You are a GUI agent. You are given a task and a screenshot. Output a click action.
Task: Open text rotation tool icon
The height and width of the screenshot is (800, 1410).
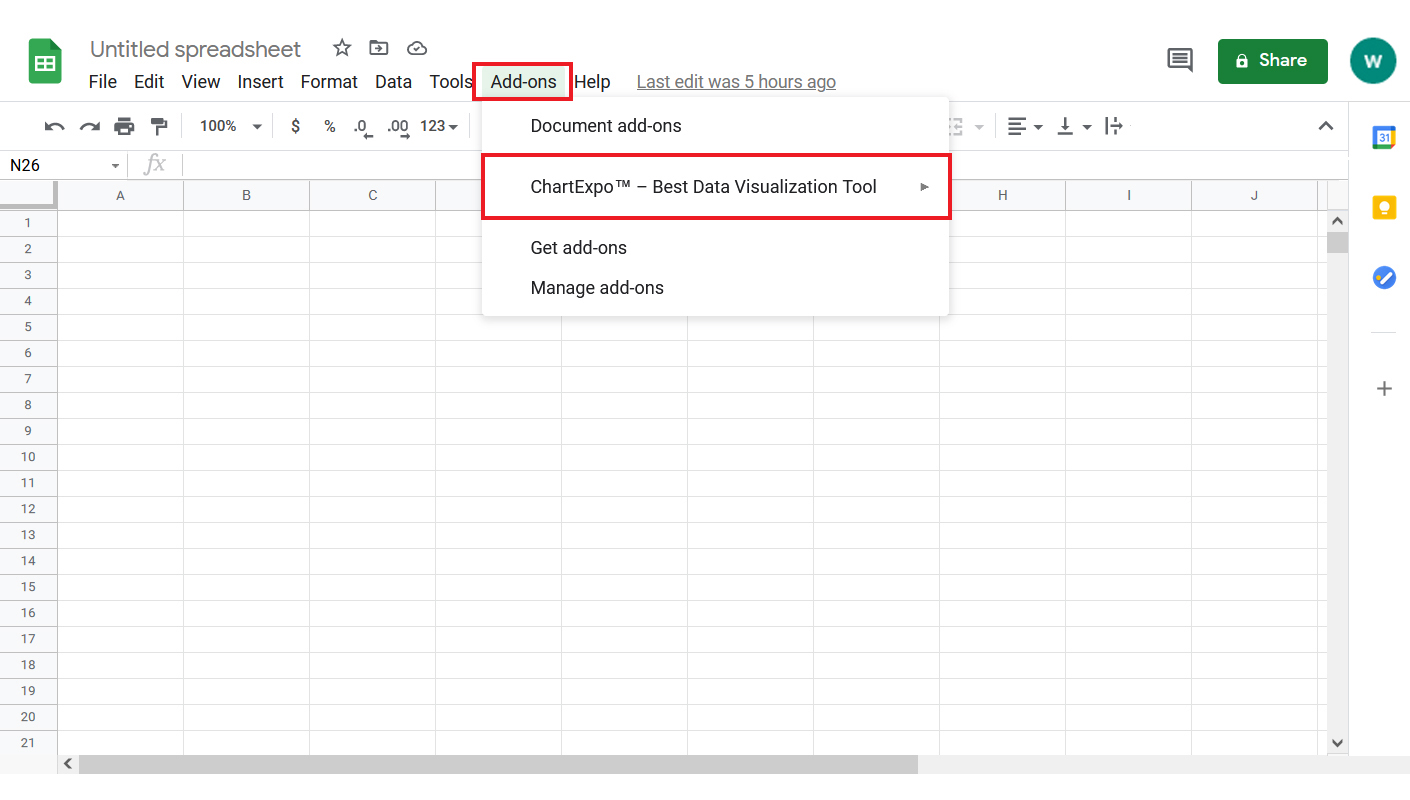coord(1114,126)
